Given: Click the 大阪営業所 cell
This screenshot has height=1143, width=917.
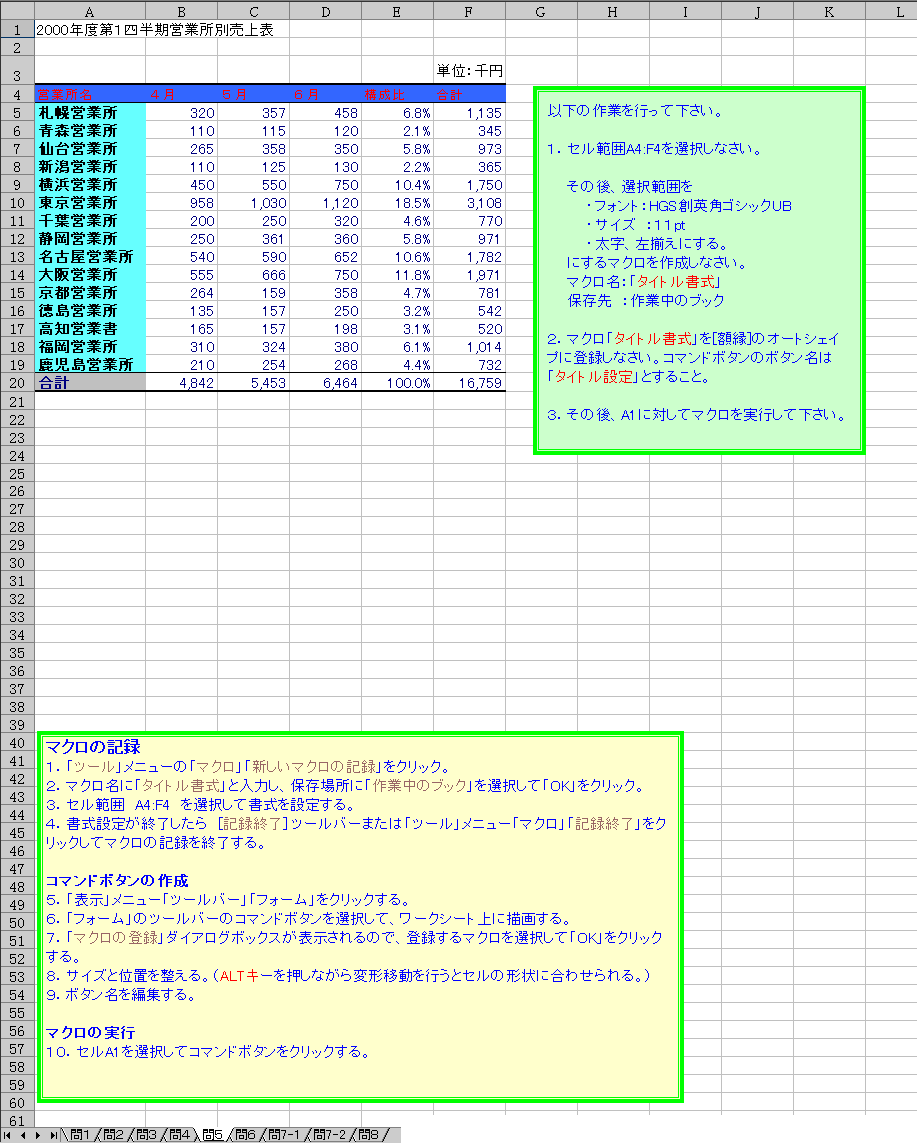Looking at the screenshot, I should tap(90, 275).
